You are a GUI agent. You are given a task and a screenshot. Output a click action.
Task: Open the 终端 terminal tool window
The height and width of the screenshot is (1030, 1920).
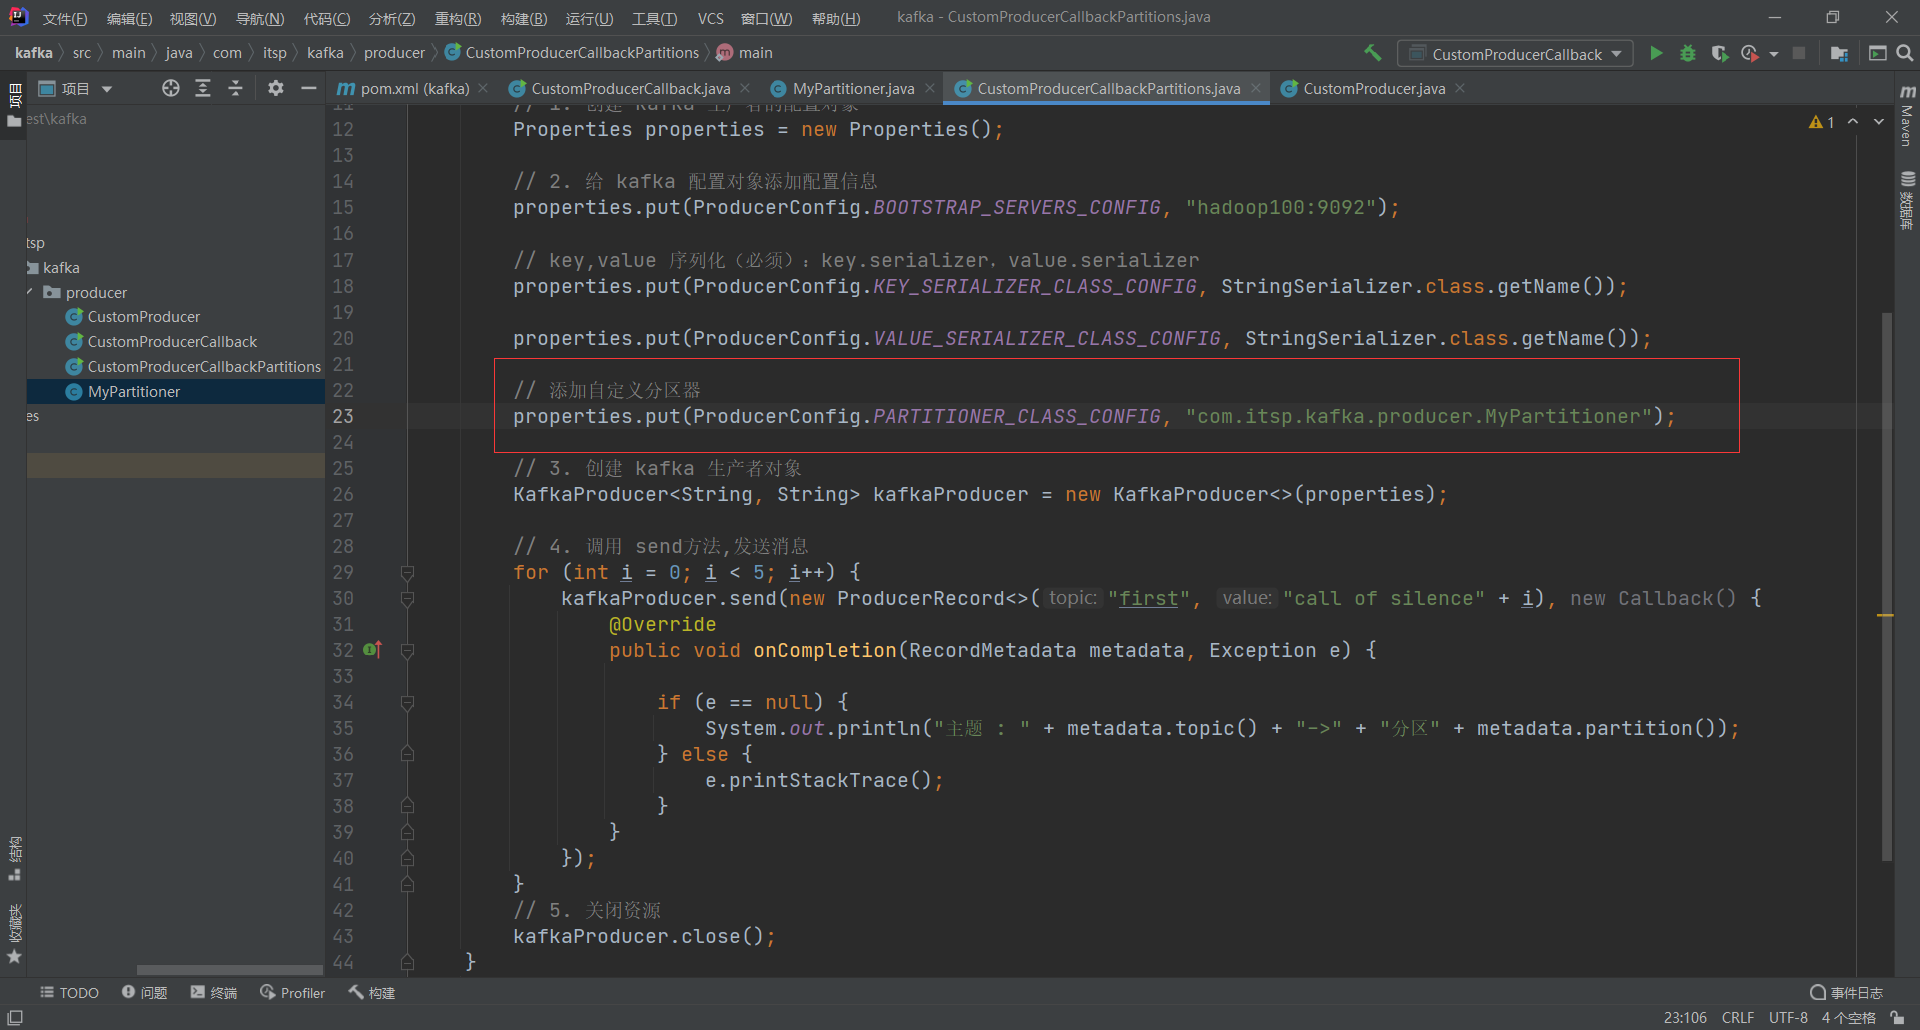pyautogui.click(x=214, y=992)
